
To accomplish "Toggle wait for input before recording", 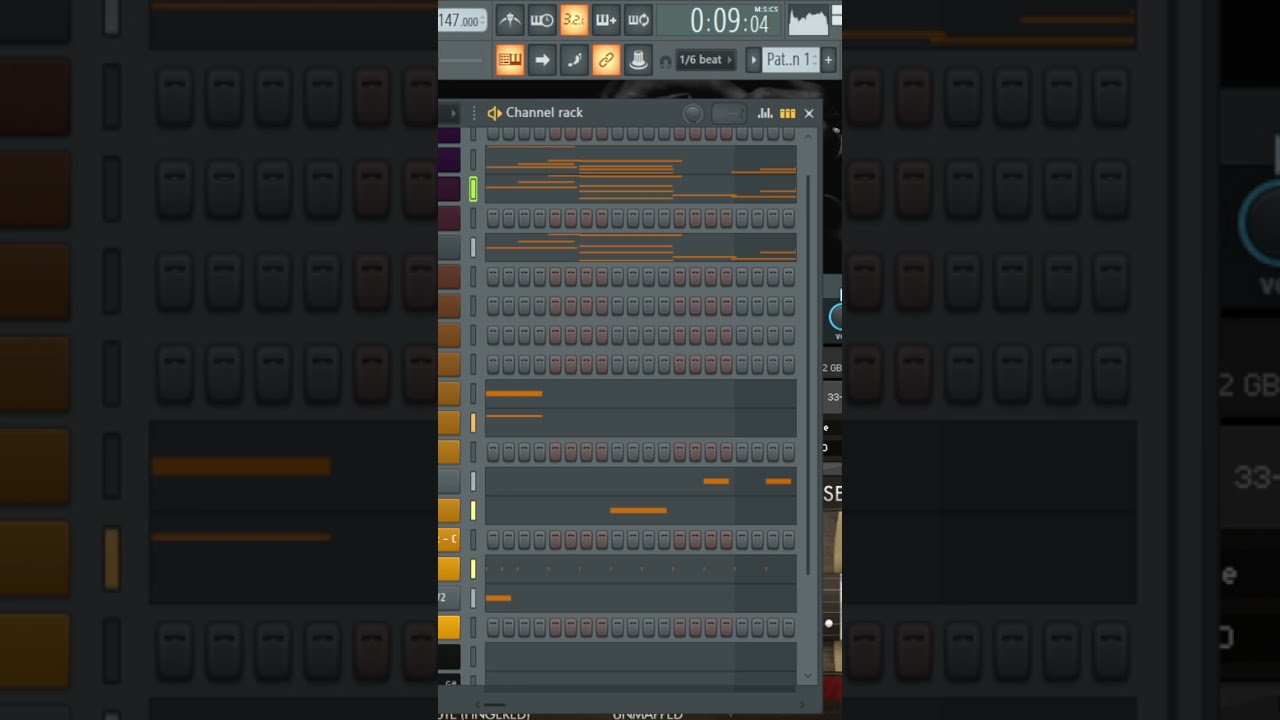I will point(542,19).
